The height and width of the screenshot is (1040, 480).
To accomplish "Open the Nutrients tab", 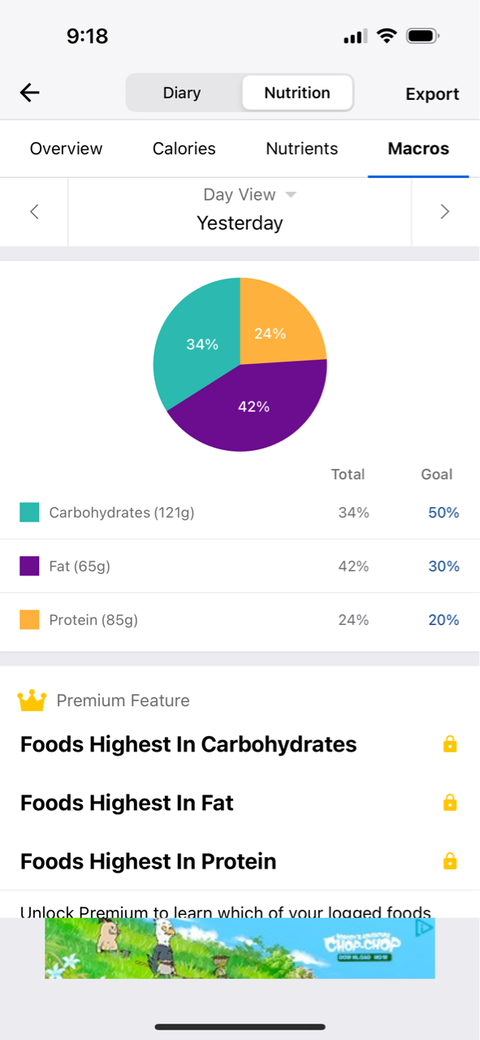I will tap(302, 149).
